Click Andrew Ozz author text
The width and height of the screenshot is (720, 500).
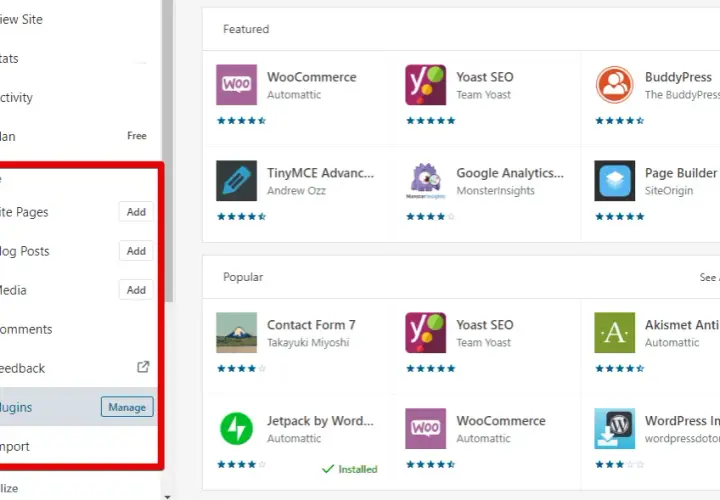(297, 191)
